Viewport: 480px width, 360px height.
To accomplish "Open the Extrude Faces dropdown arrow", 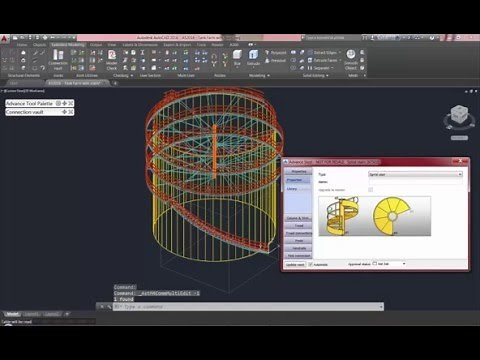I will click(x=340, y=60).
